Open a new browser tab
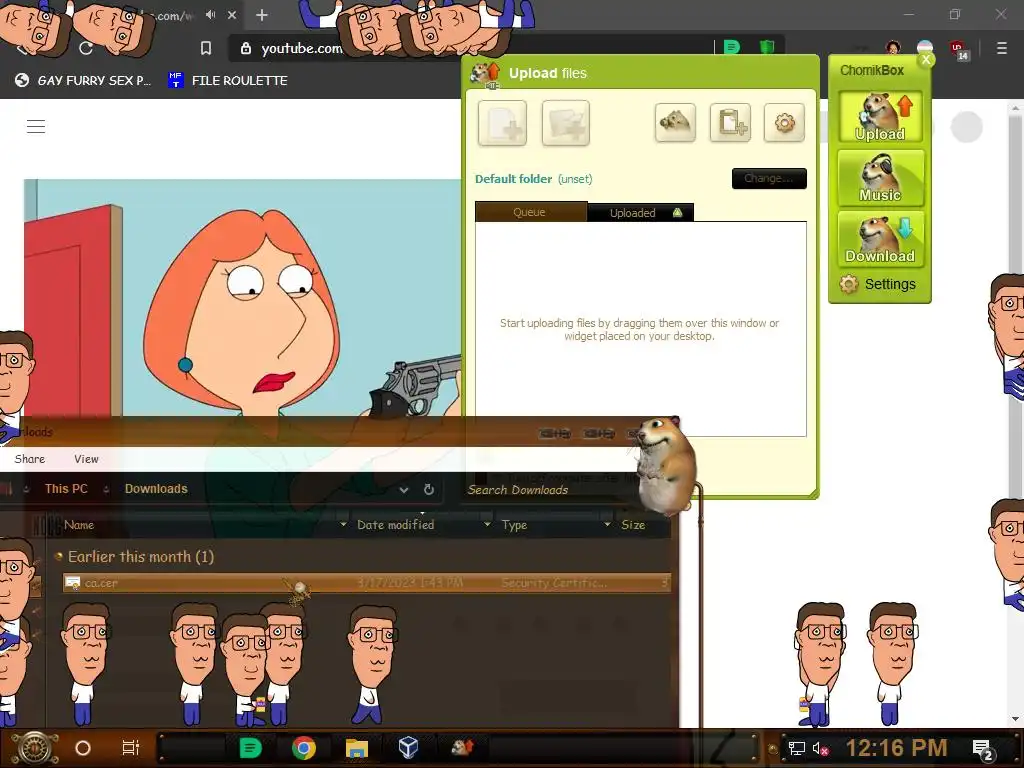The height and width of the screenshot is (768, 1024). pyautogui.click(x=262, y=14)
